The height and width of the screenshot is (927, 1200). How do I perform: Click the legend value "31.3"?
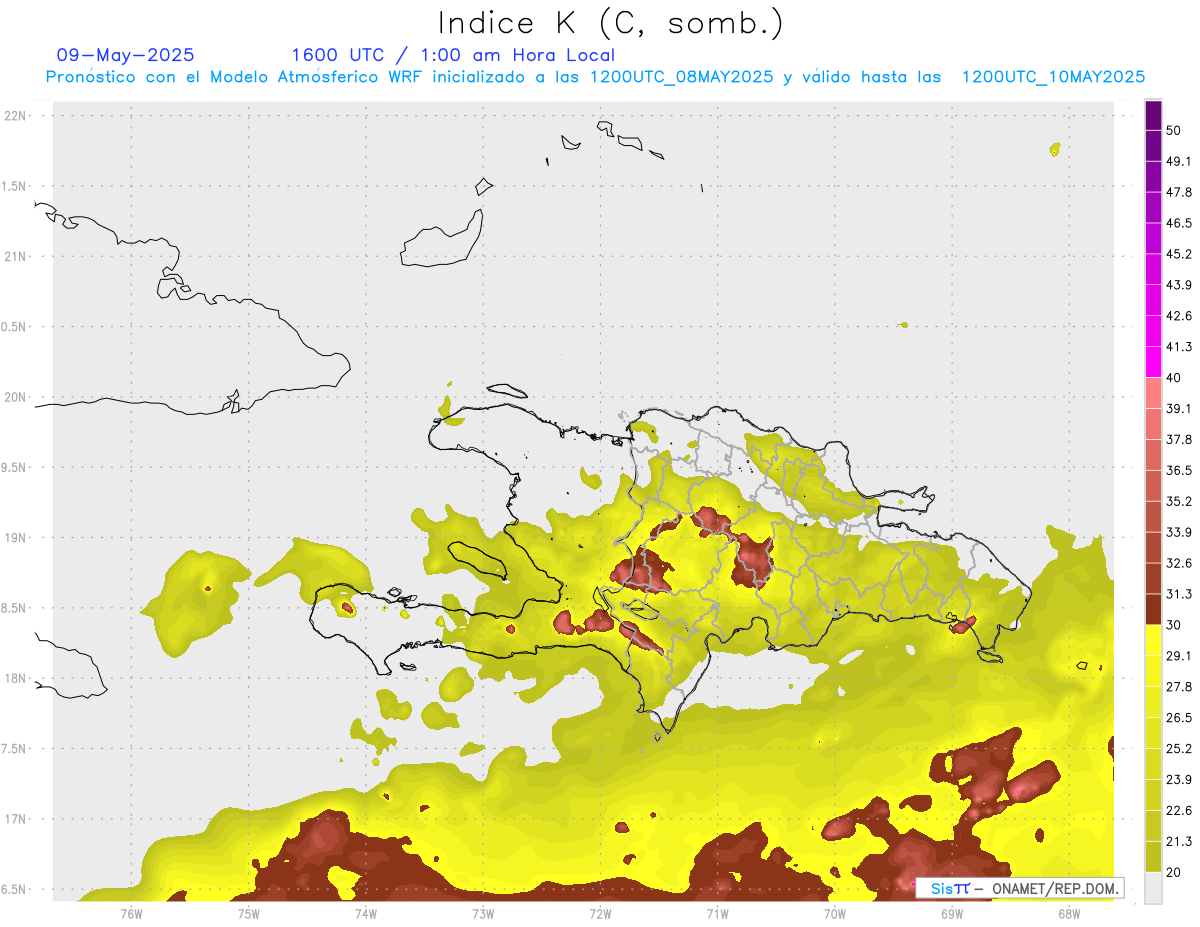(1180, 594)
